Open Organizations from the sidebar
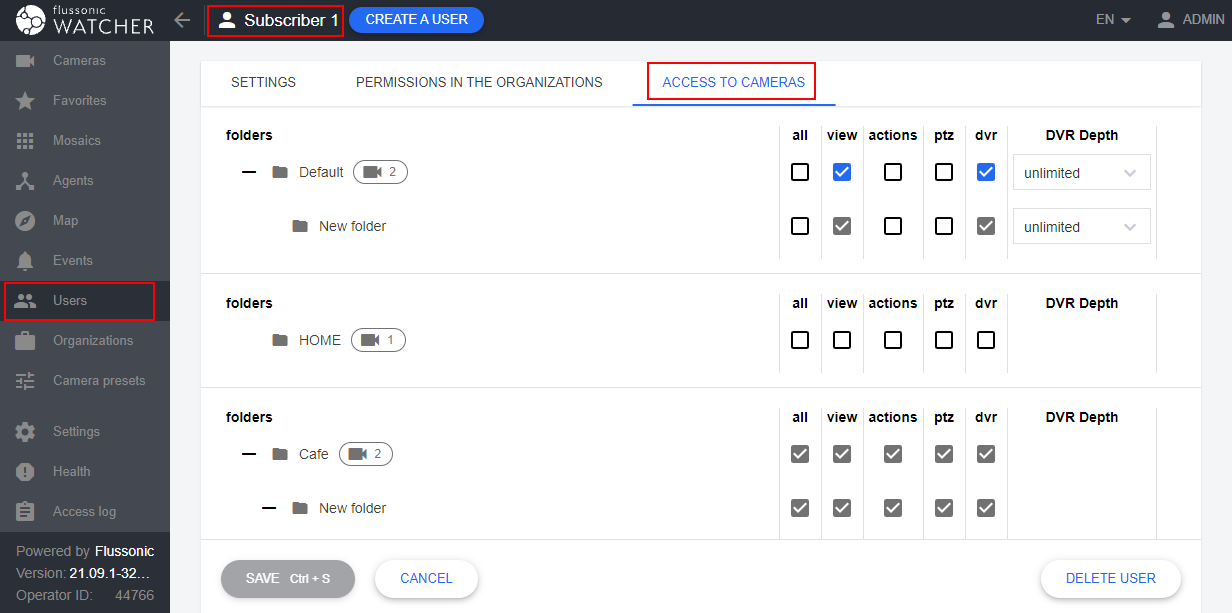Screen dimensions: 1232x613 (x=92, y=340)
